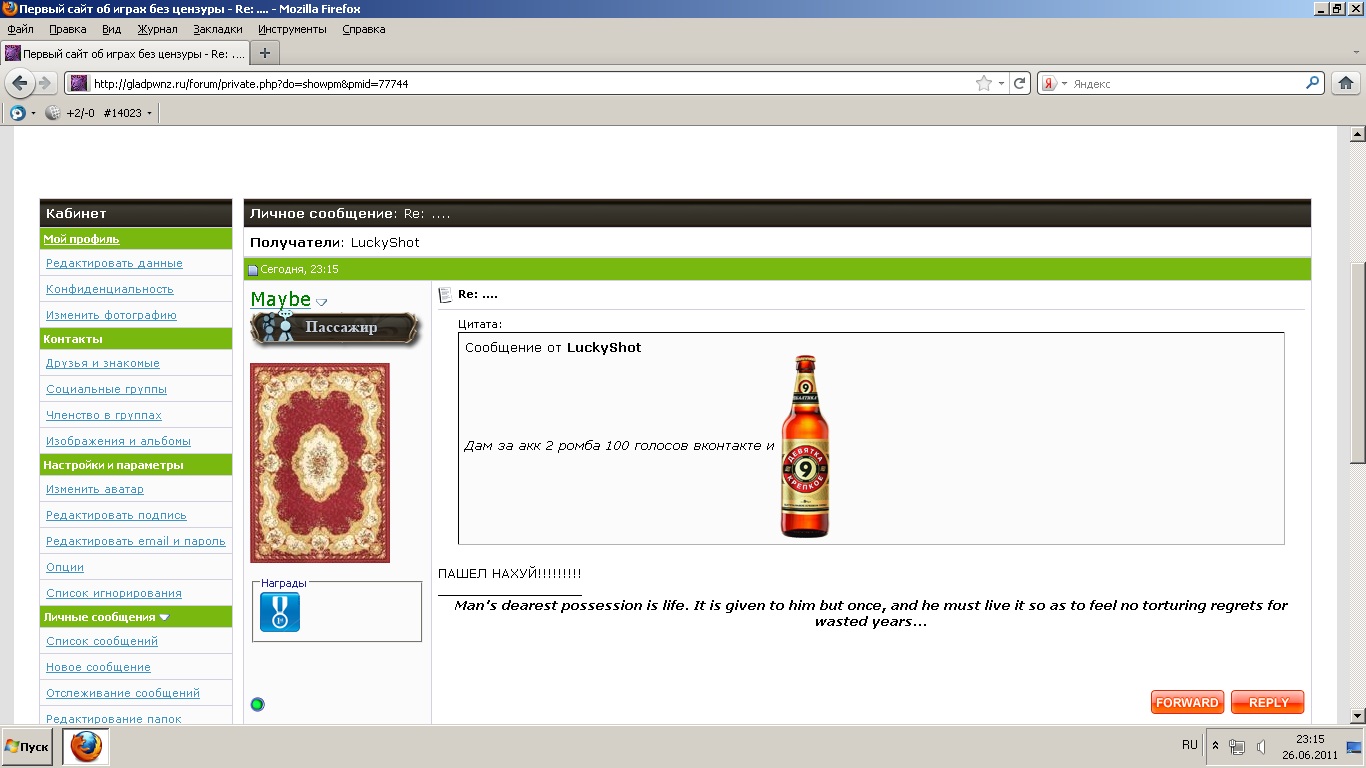Viewport: 1366px width, 768px height.
Task: Click the carpet avatar image of Maybe
Action: tap(319, 462)
